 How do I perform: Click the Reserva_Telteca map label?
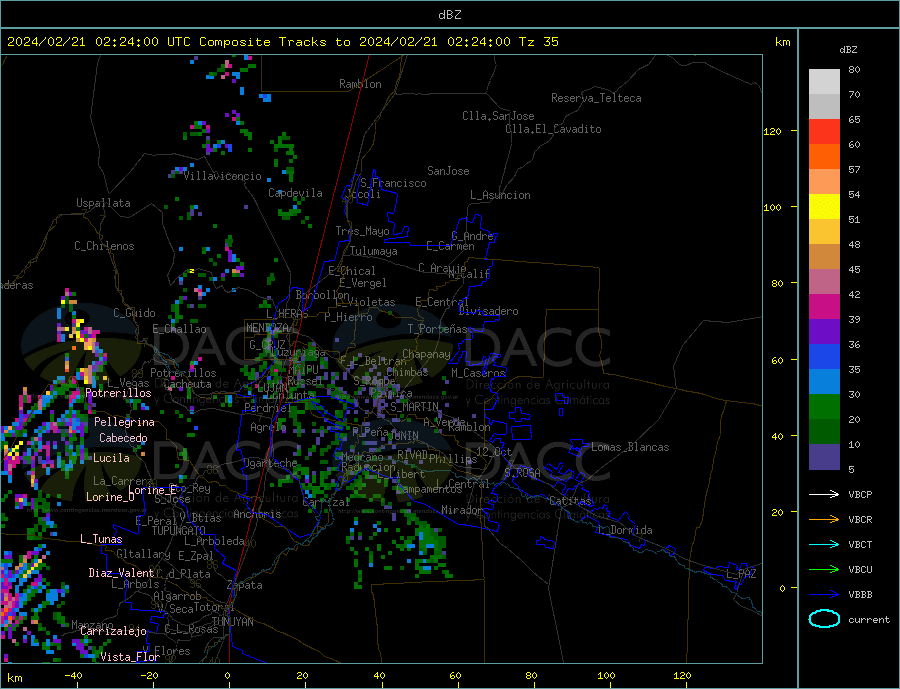click(596, 98)
